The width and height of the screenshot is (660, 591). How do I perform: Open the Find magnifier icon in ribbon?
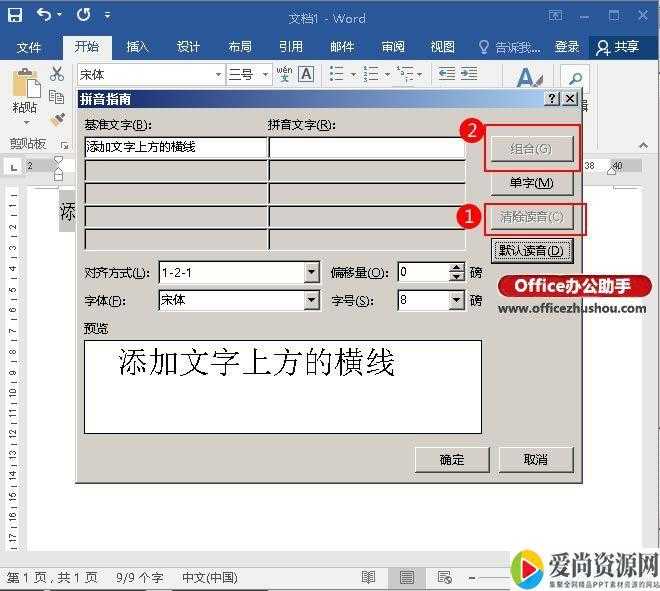pyautogui.click(x=575, y=77)
